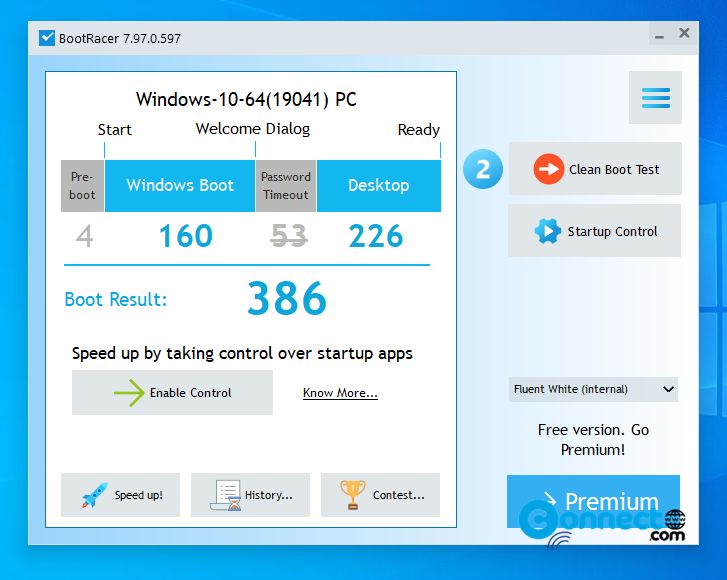The width and height of the screenshot is (727, 580).
Task: Open the hamburger menu
Action: click(x=655, y=97)
